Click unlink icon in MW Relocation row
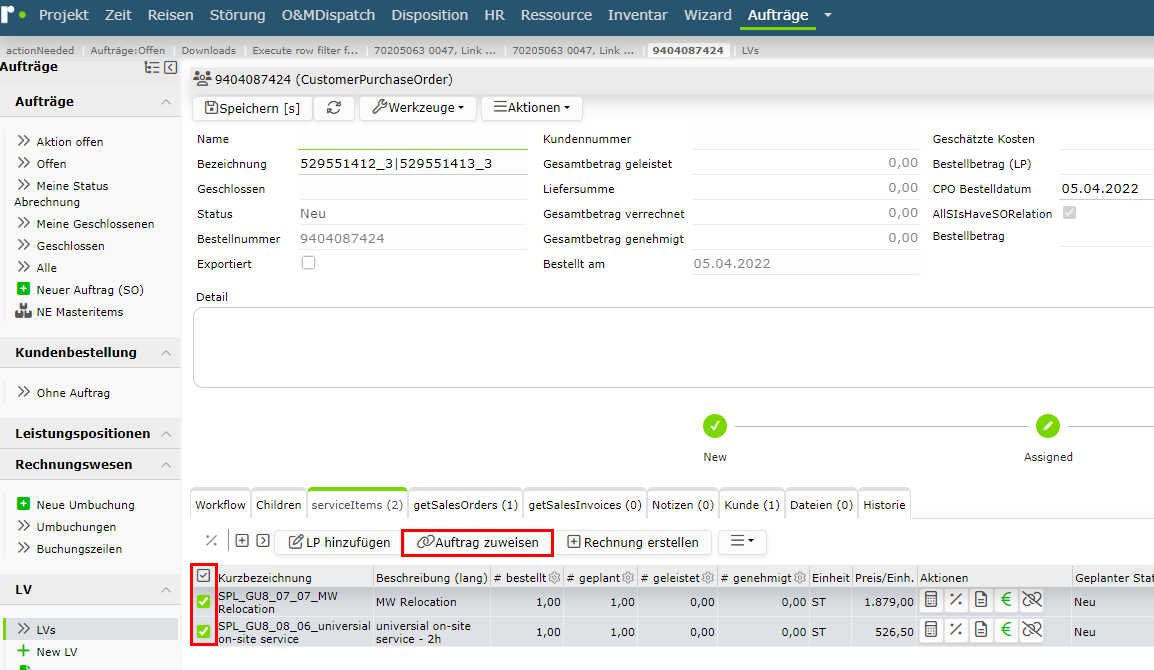 [1032, 600]
